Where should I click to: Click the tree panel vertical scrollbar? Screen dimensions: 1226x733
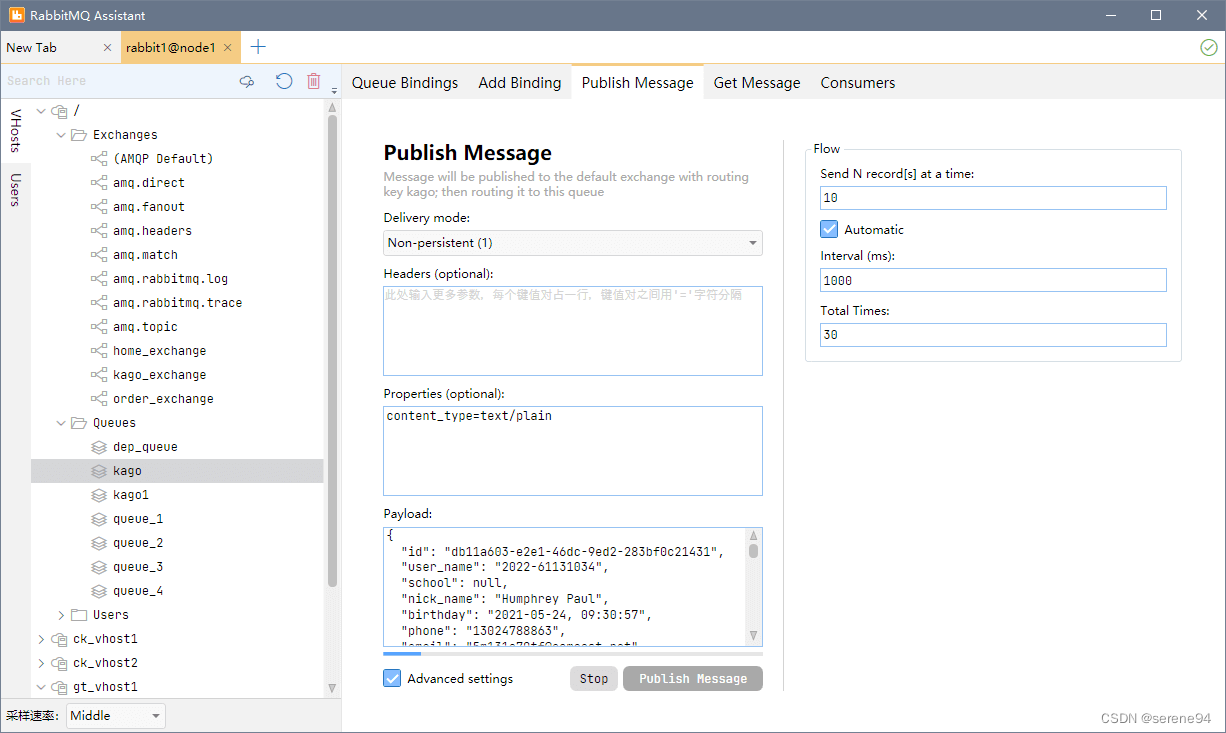333,398
